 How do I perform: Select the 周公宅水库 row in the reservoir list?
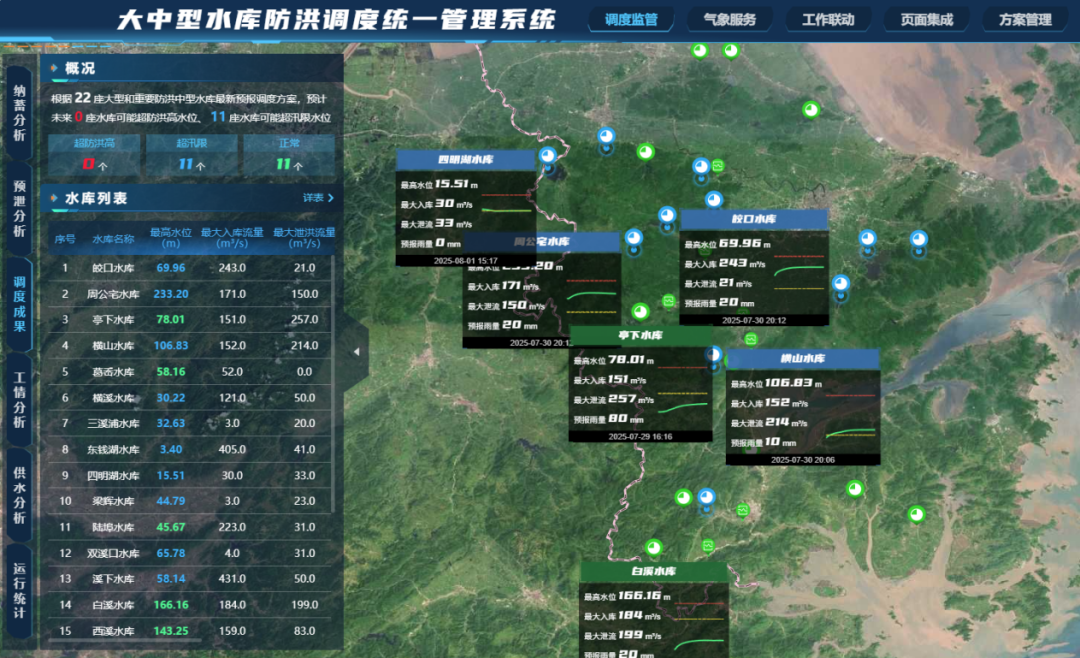[x=186, y=294]
